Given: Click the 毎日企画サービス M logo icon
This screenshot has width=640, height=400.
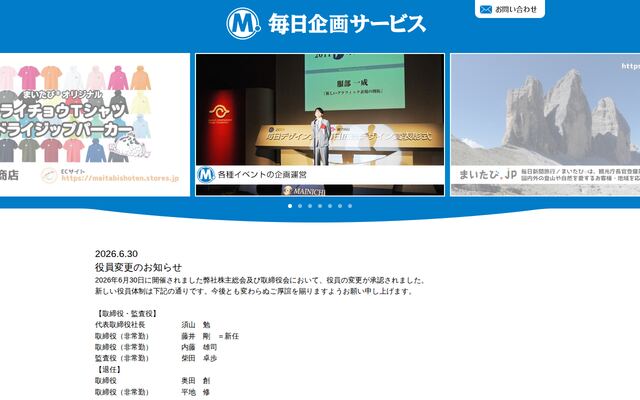Looking at the screenshot, I should click(244, 23).
